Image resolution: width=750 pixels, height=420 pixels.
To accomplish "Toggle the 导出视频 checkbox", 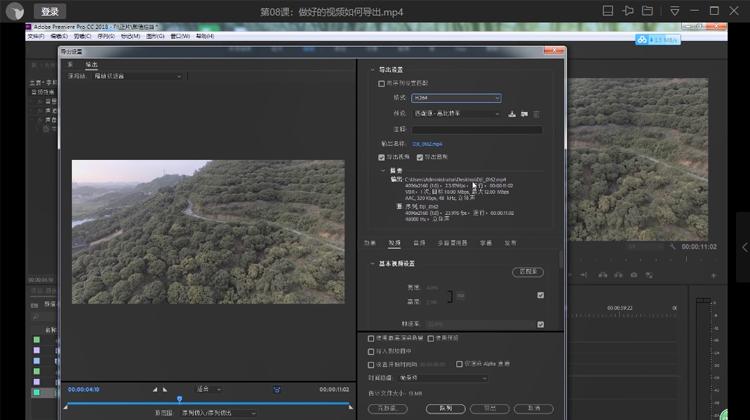I will (381, 157).
